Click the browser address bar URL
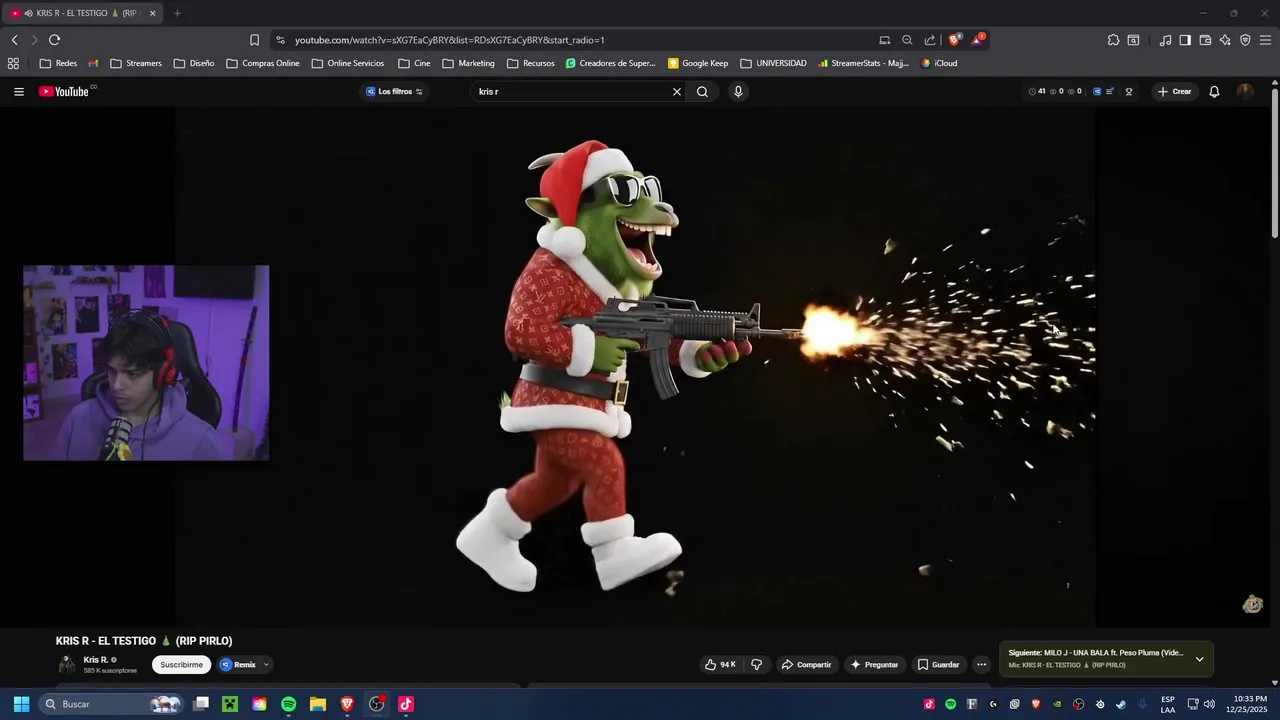The height and width of the screenshot is (720, 1280). 449,40
